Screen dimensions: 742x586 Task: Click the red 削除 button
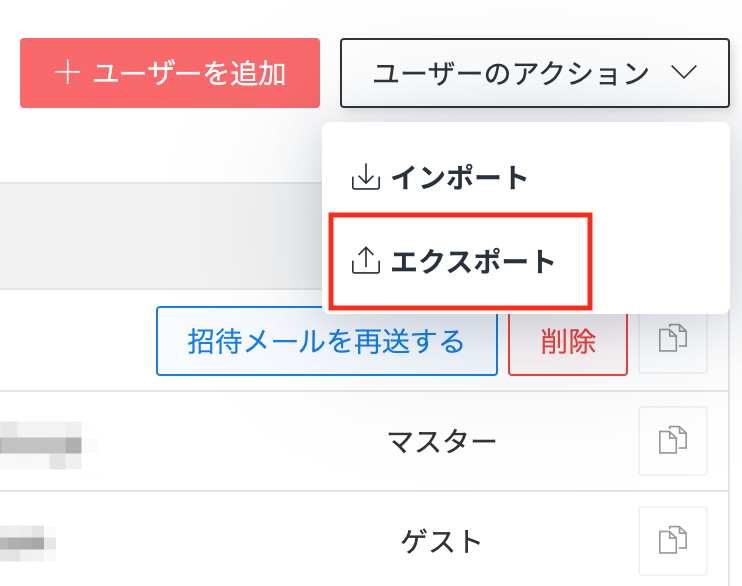tap(568, 342)
